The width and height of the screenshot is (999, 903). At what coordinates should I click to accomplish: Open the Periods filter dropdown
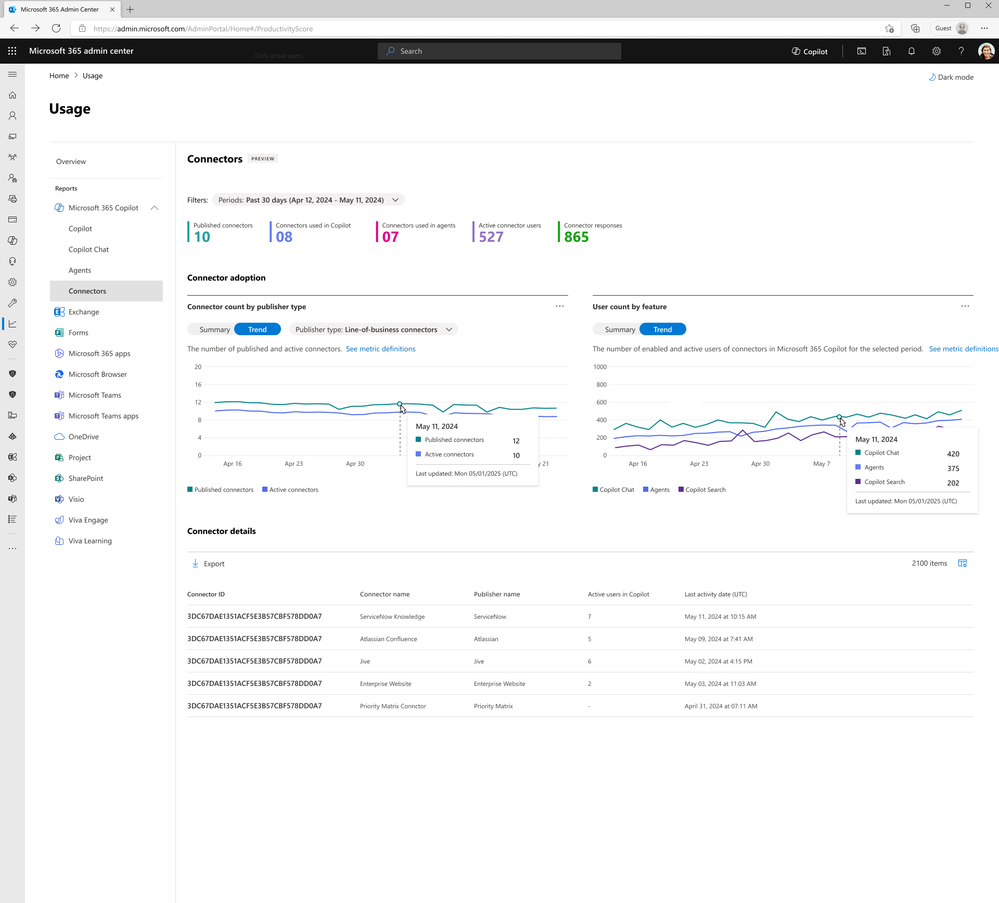tap(309, 199)
